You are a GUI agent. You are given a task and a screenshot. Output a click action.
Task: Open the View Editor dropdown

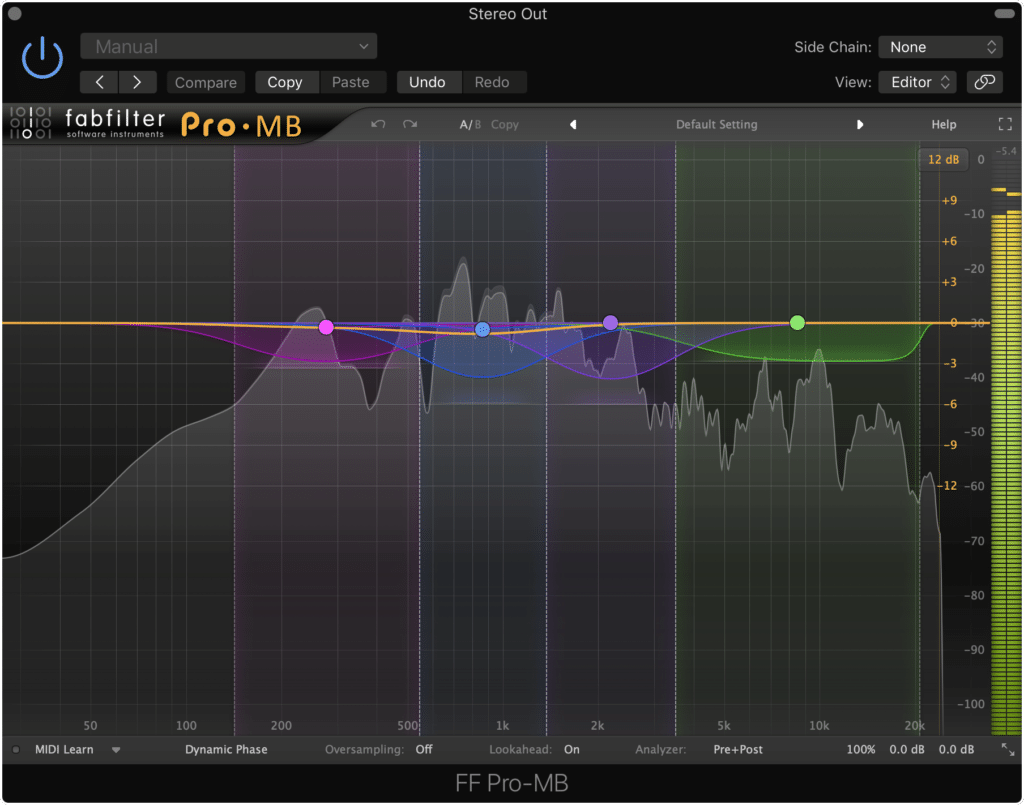pyautogui.click(x=918, y=82)
